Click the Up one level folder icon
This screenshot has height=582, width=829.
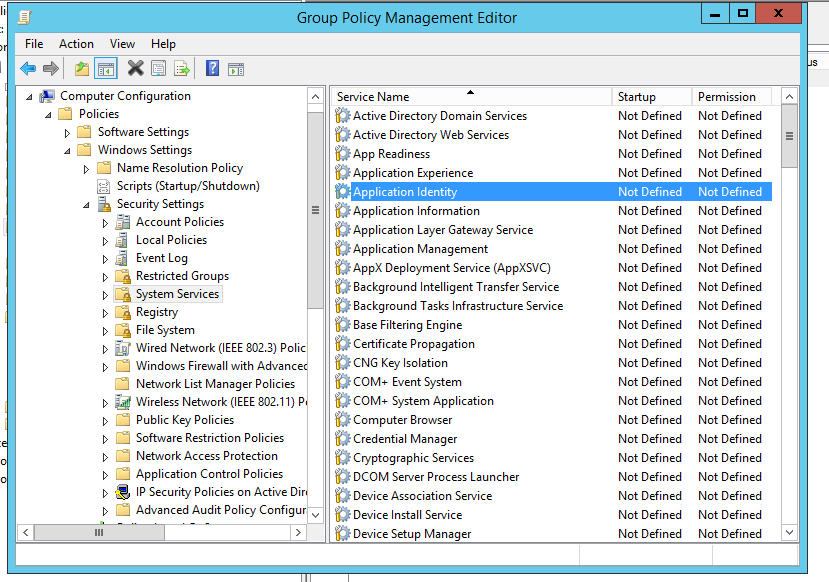click(x=82, y=68)
